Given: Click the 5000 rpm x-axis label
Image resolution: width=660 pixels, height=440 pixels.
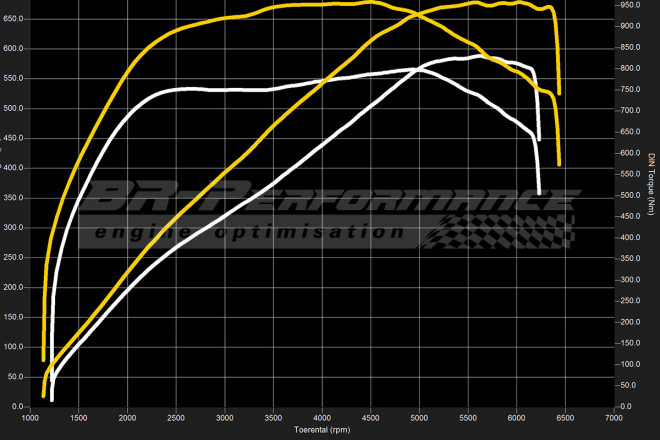Looking at the screenshot, I should pyautogui.click(x=419, y=417).
